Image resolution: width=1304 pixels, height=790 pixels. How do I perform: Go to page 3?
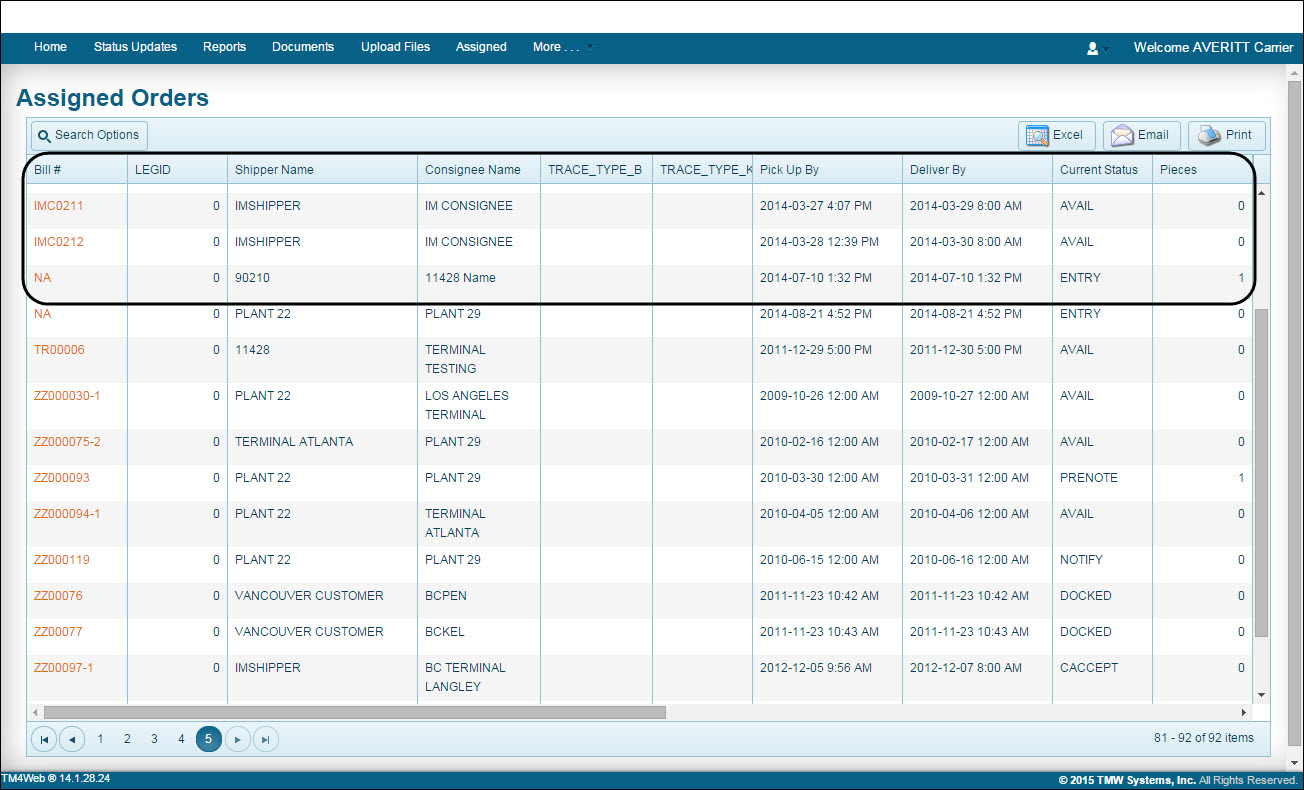(154, 739)
